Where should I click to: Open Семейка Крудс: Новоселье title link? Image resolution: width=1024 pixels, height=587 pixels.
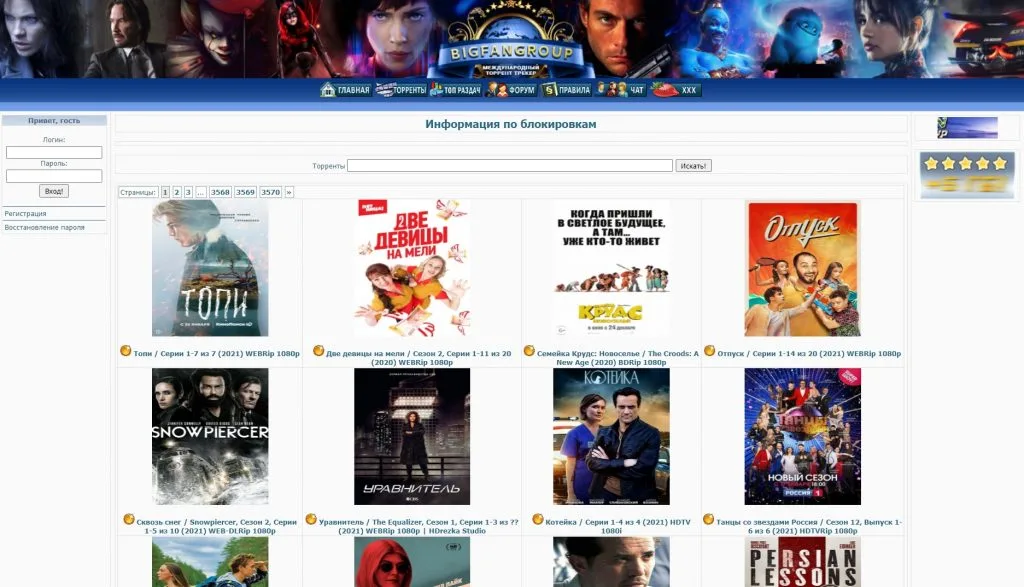[618, 358]
